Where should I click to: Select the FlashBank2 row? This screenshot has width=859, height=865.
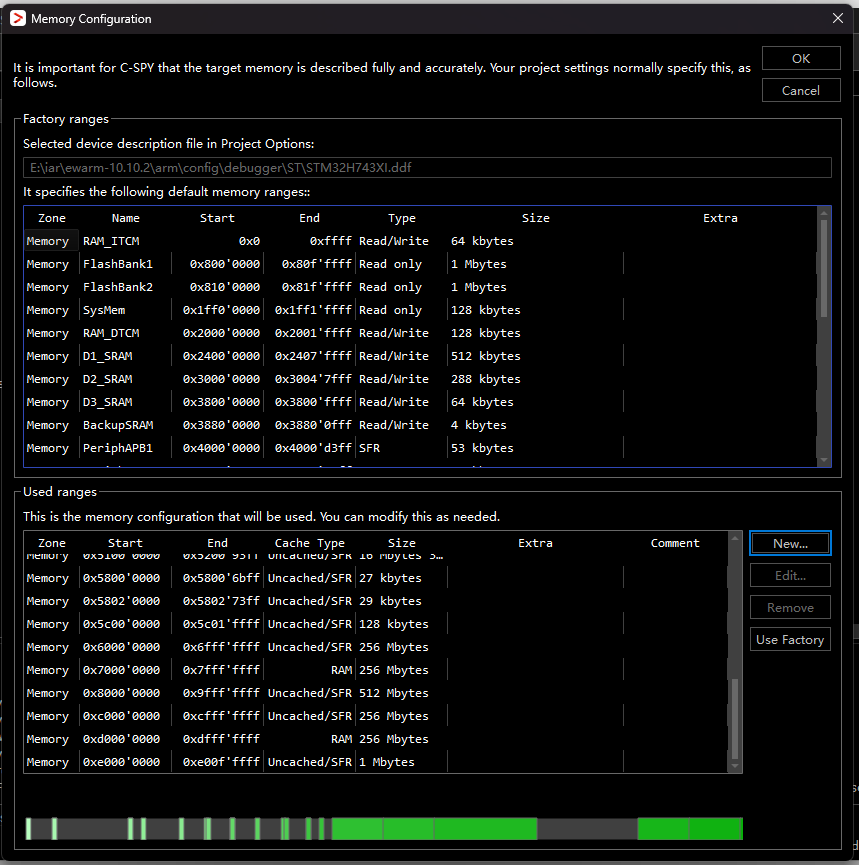coord(420,287)
